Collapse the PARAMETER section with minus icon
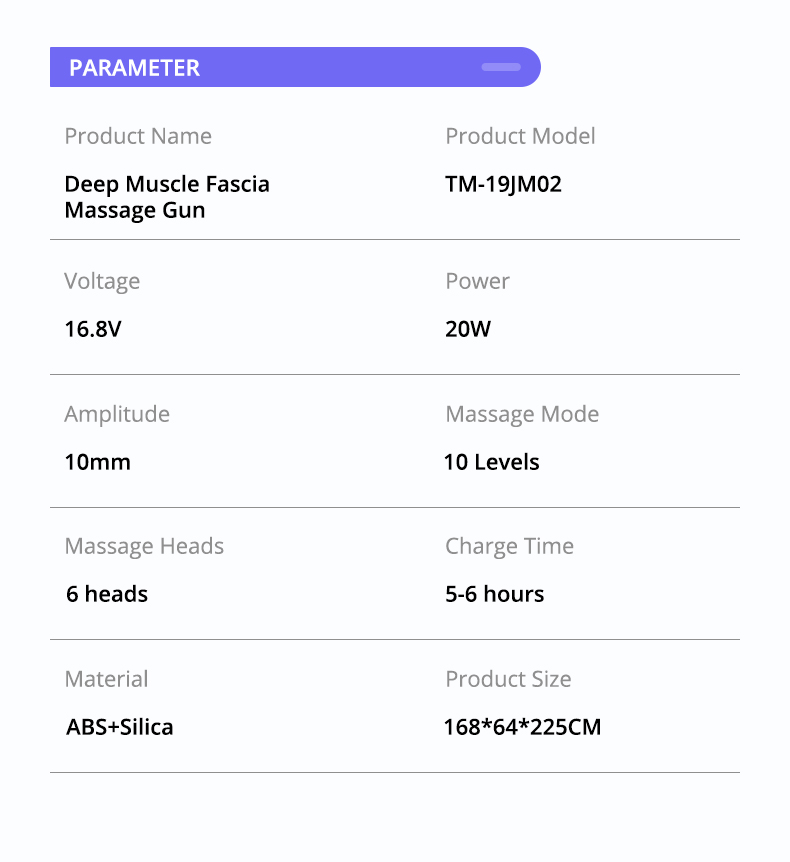The width and height of the screenshot is (790, 862). 501,67
